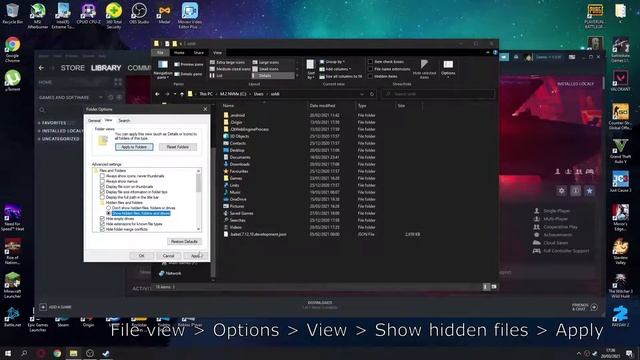Open 'Add columns' dropdown in ribbon
Screen dimensions: 640x360
coord(335,69)
